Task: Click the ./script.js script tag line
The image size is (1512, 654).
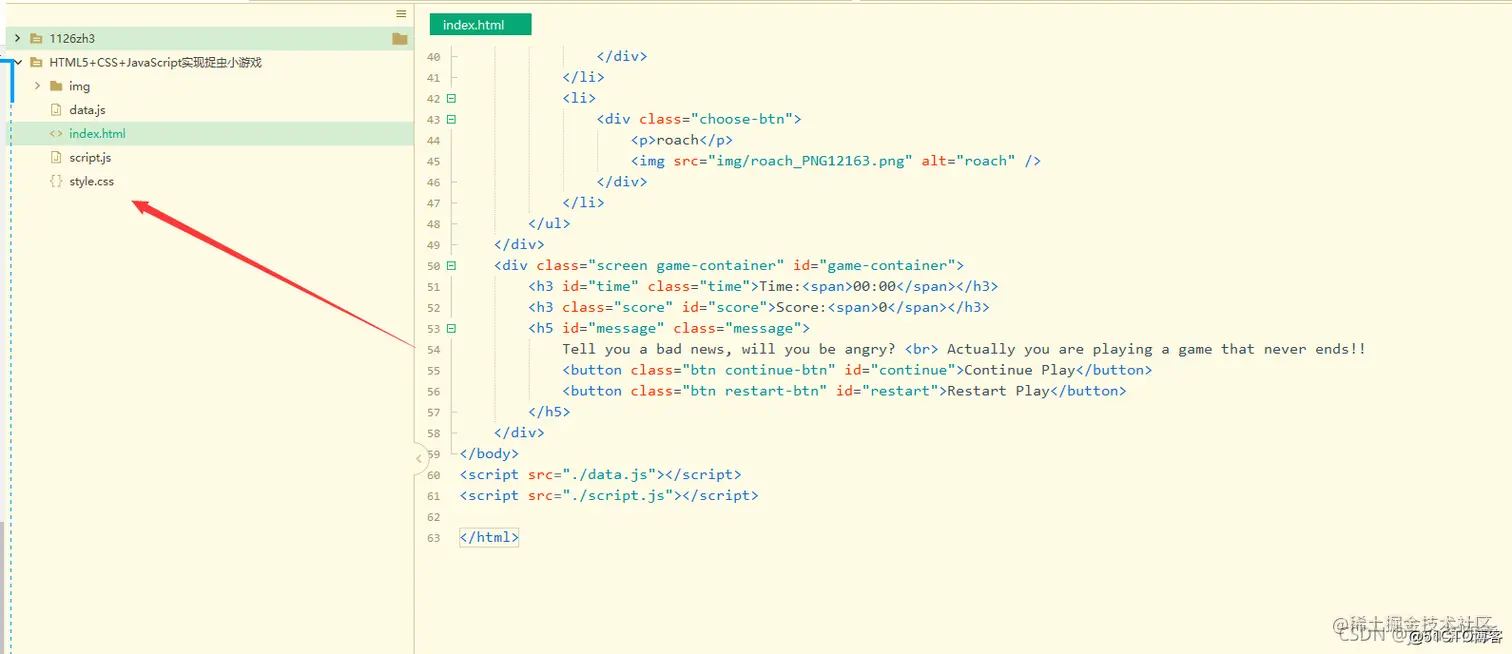Action: [609, 495]
